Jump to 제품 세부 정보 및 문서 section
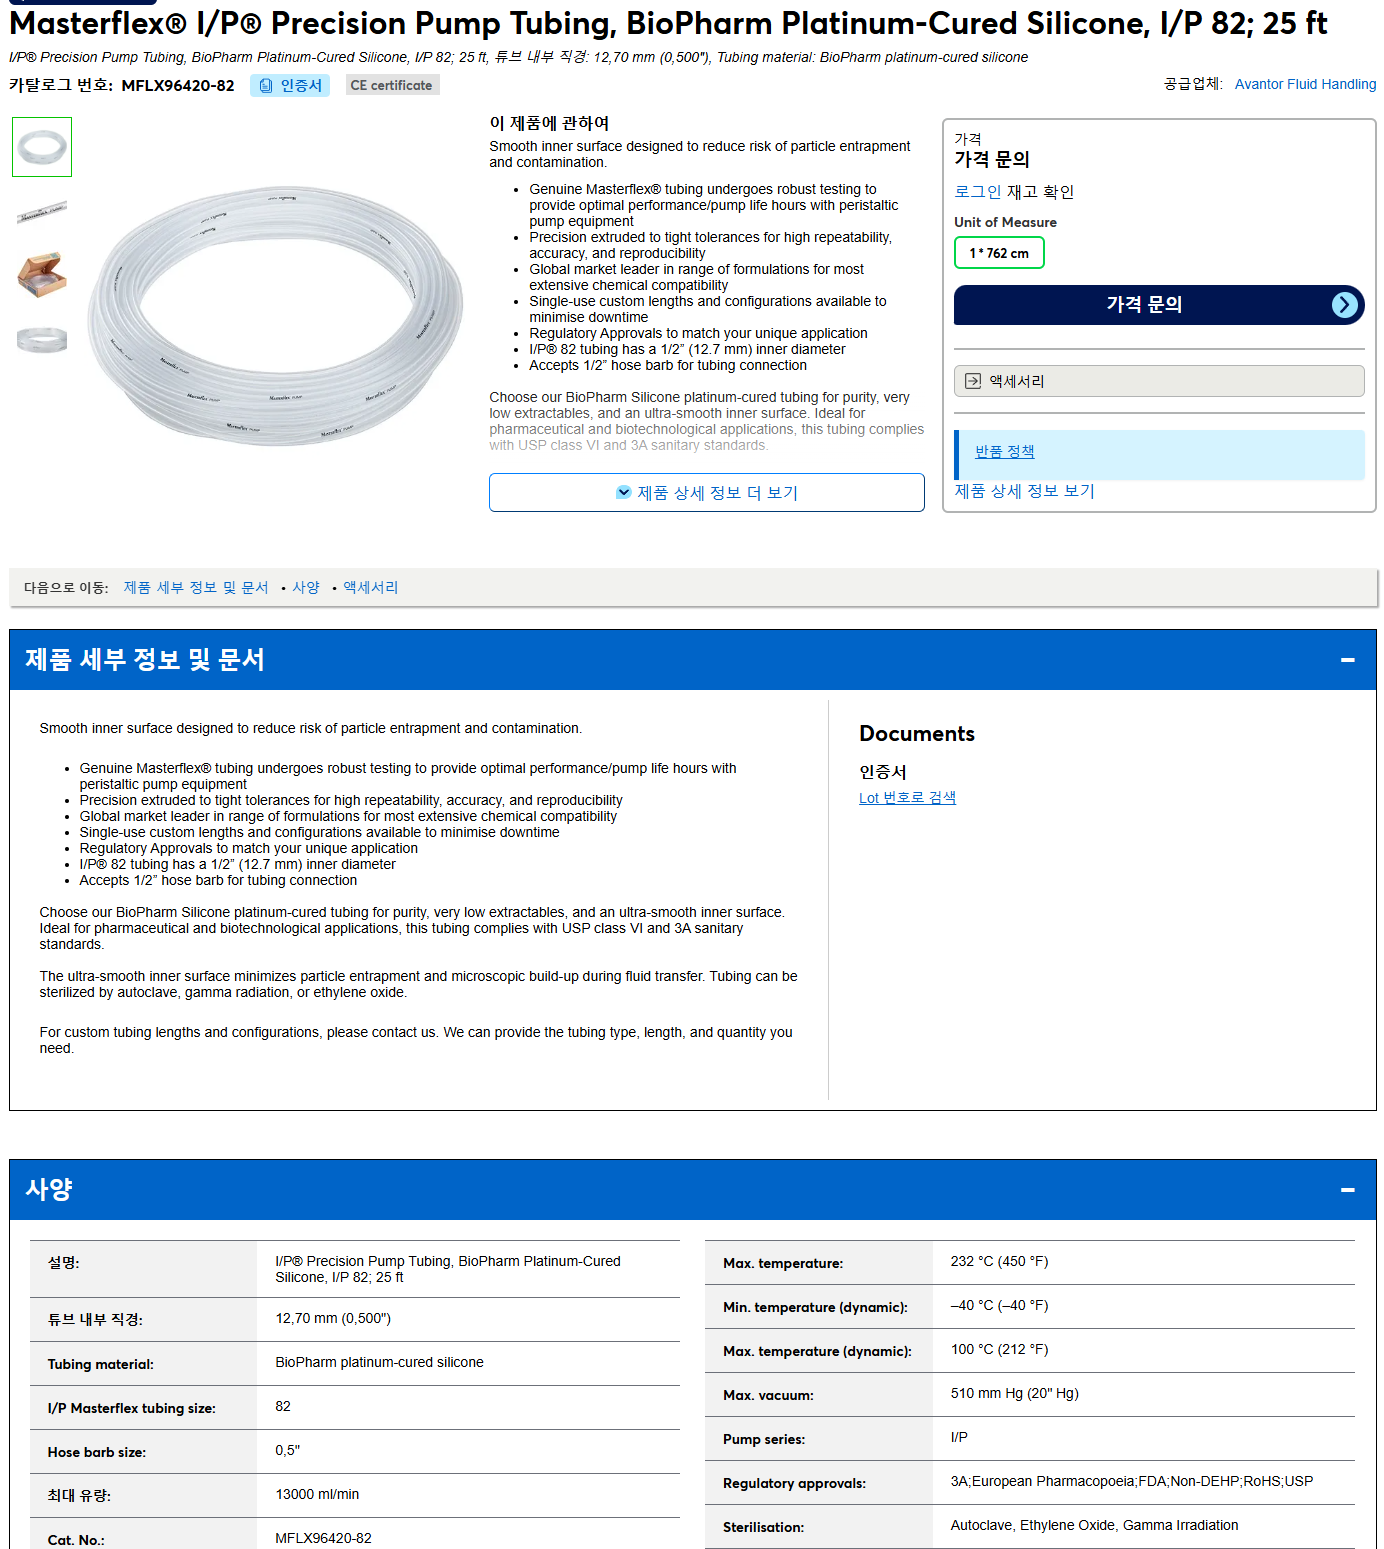 (196, 588)
